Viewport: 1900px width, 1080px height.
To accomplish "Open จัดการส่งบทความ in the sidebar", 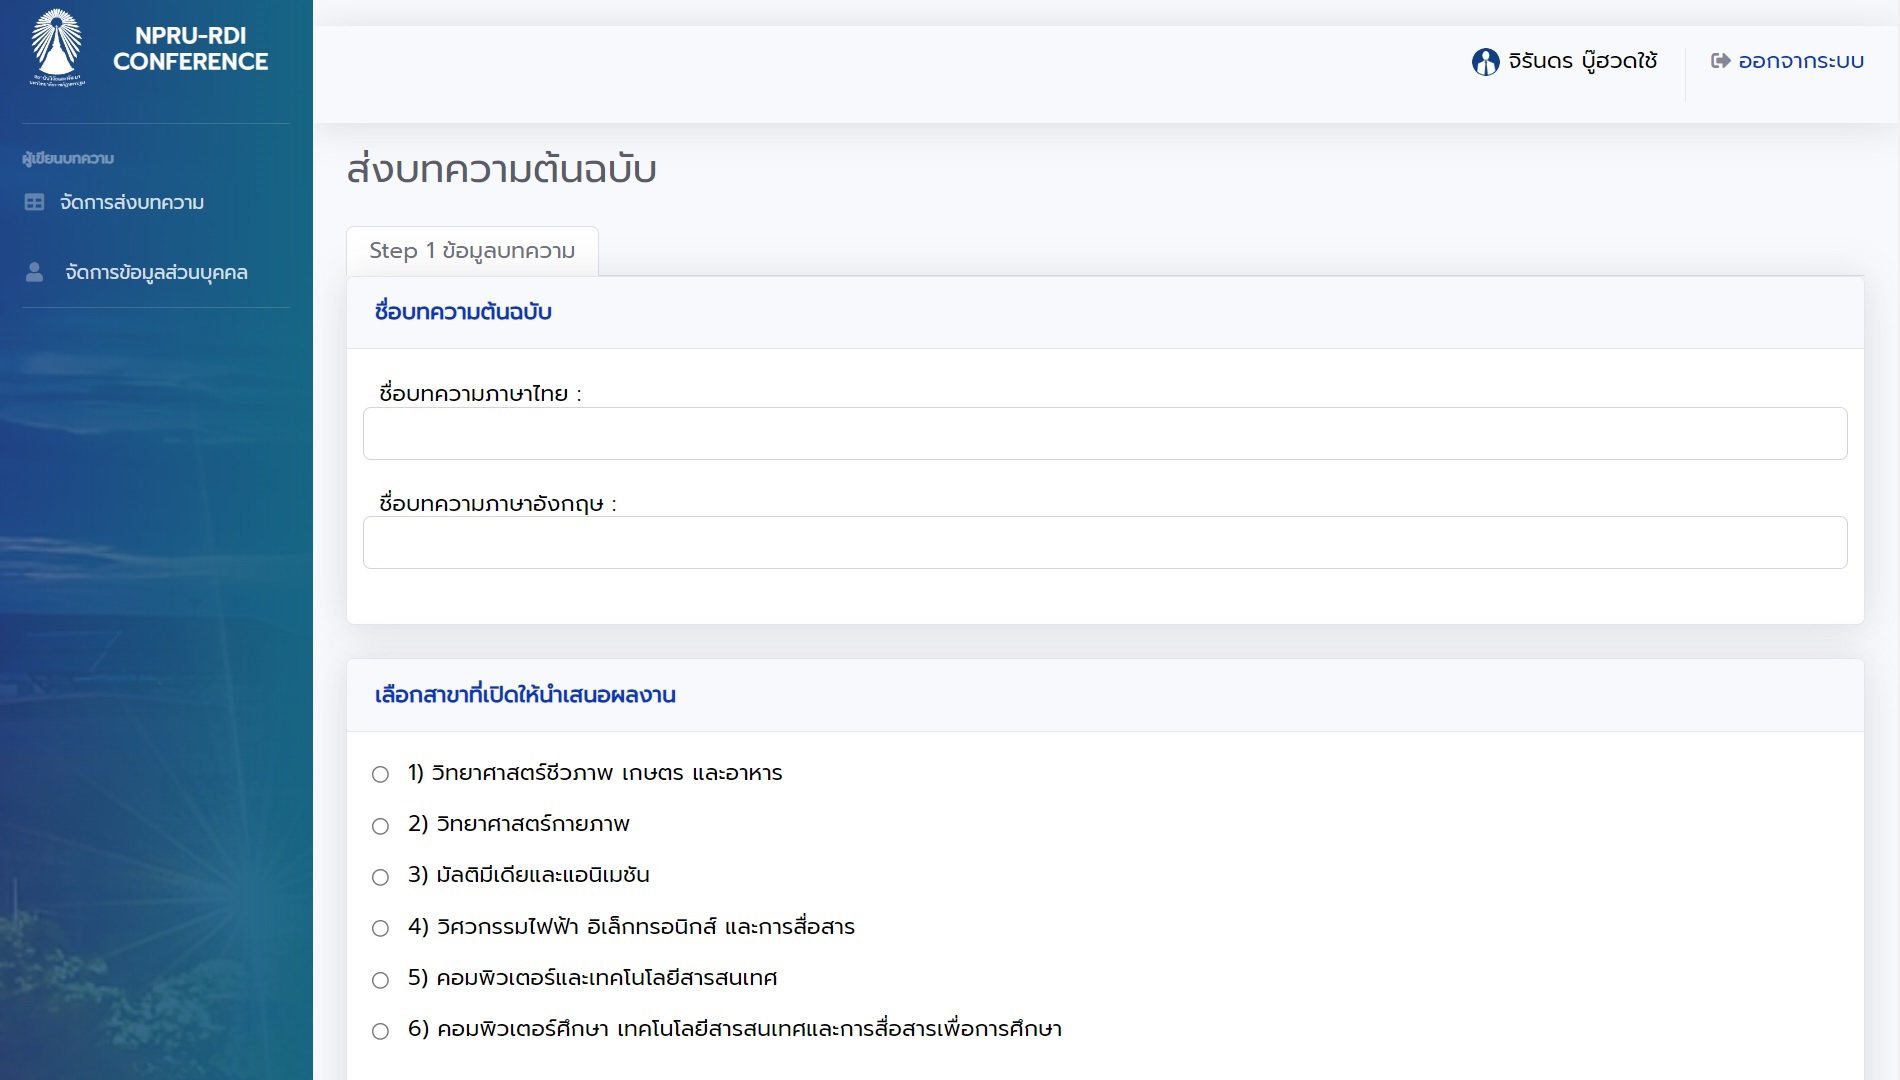I will [x=131, y=202].
